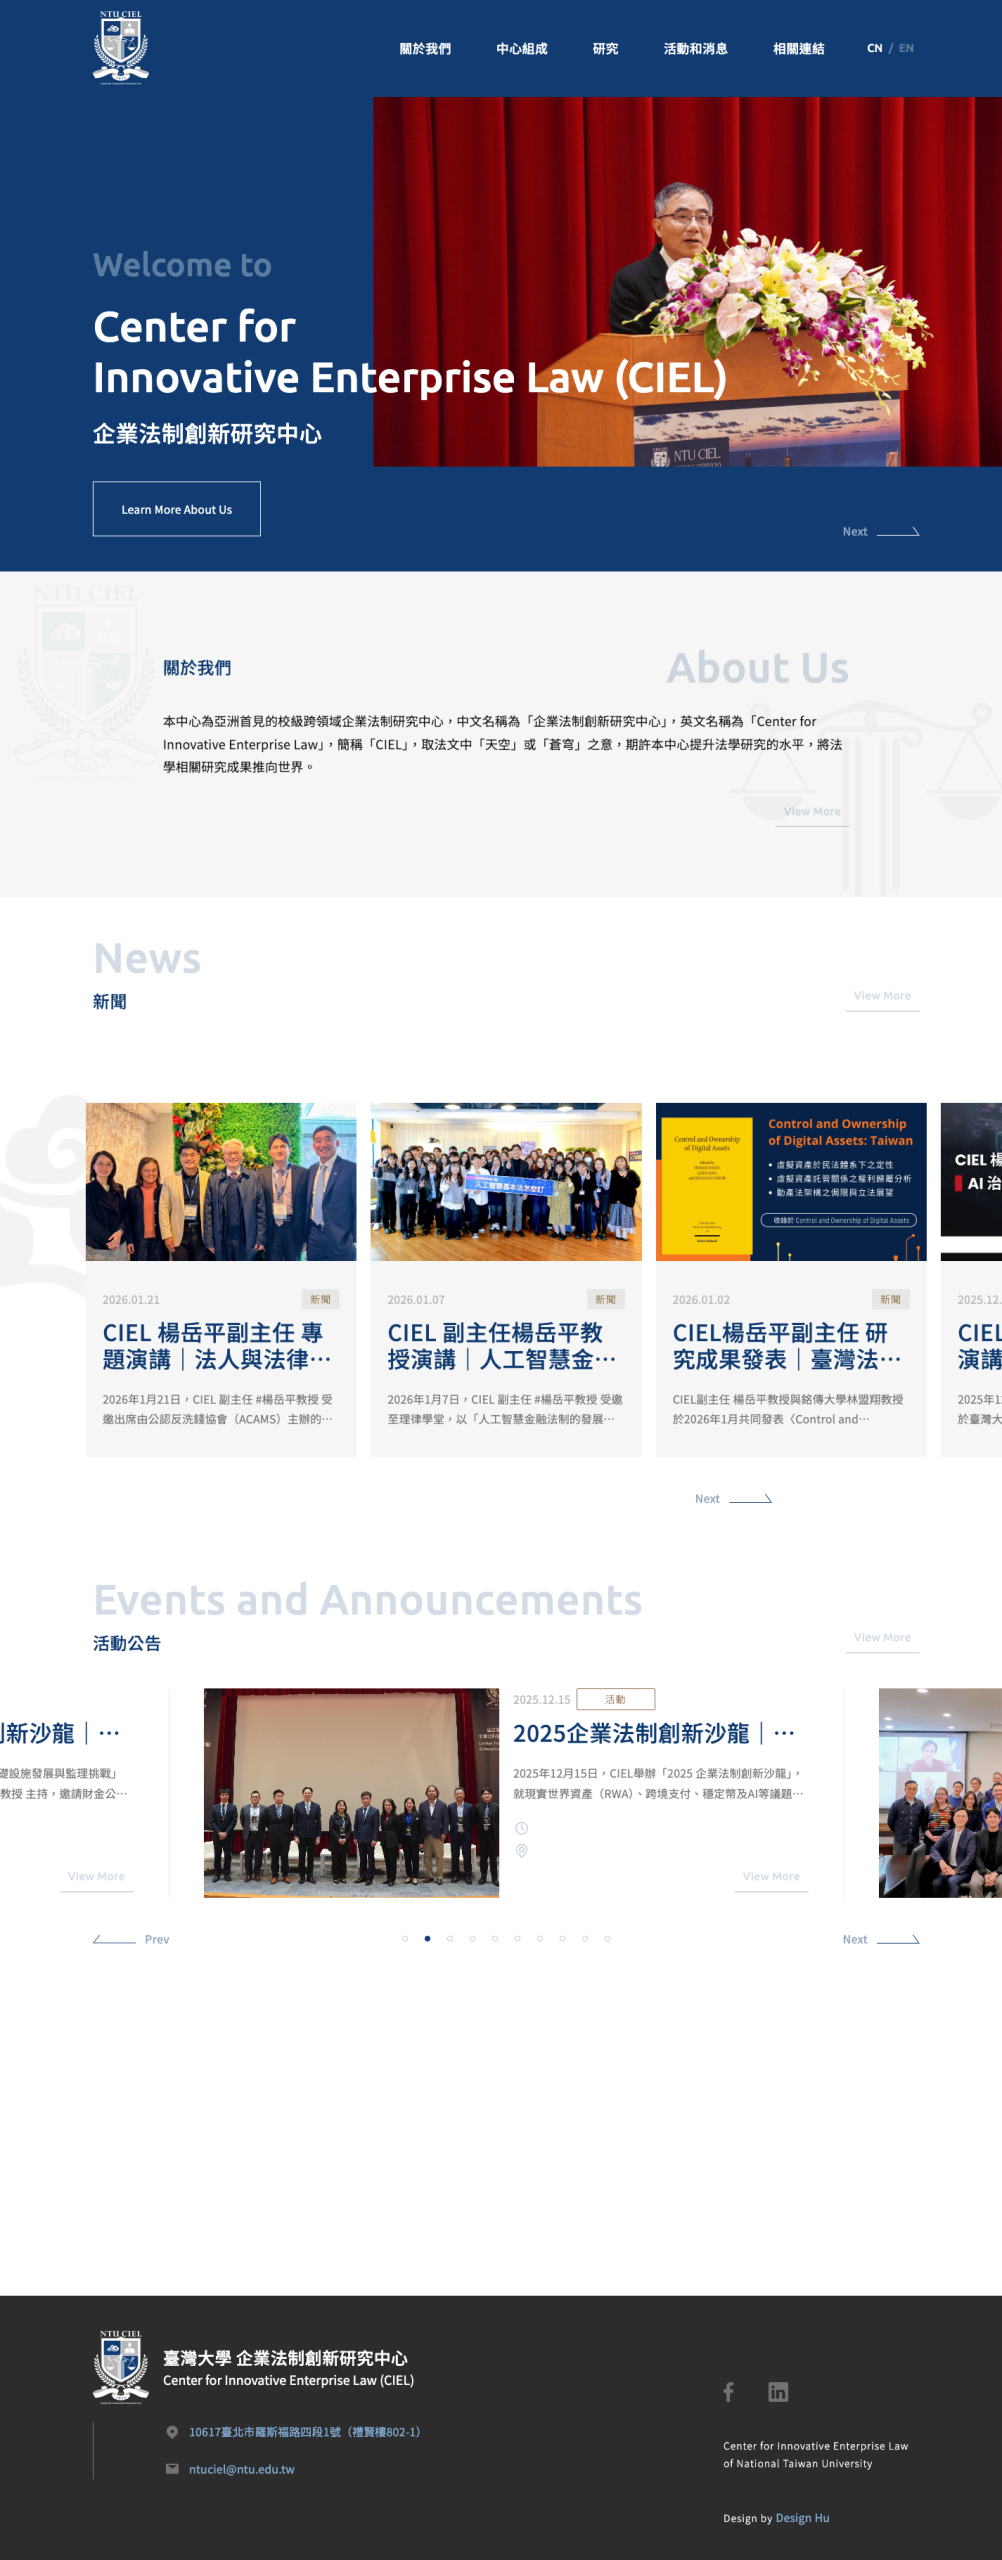
Task: Click 2026.01.21 date text
Action: pos(131,1300)
